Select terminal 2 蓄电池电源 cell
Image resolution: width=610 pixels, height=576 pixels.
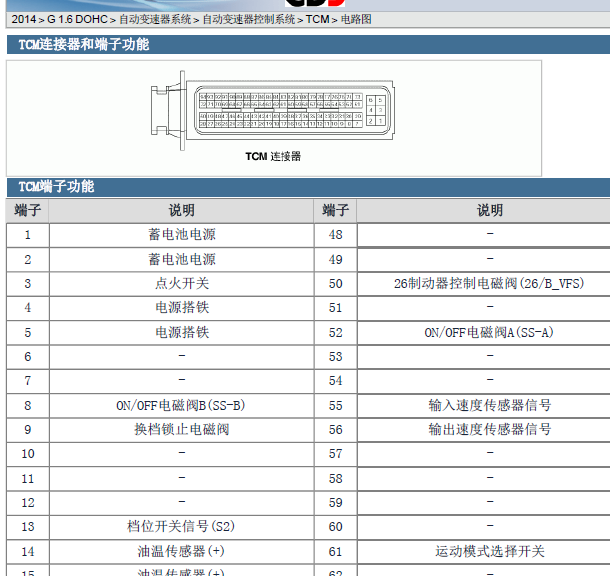click(x=182, y=259)
